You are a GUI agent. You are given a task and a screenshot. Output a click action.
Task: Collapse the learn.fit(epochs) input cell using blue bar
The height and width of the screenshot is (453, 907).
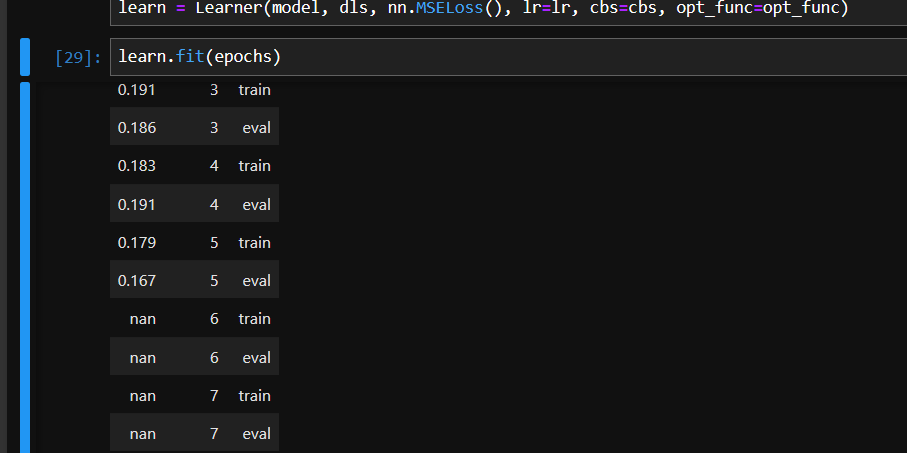tap(25, 57)
